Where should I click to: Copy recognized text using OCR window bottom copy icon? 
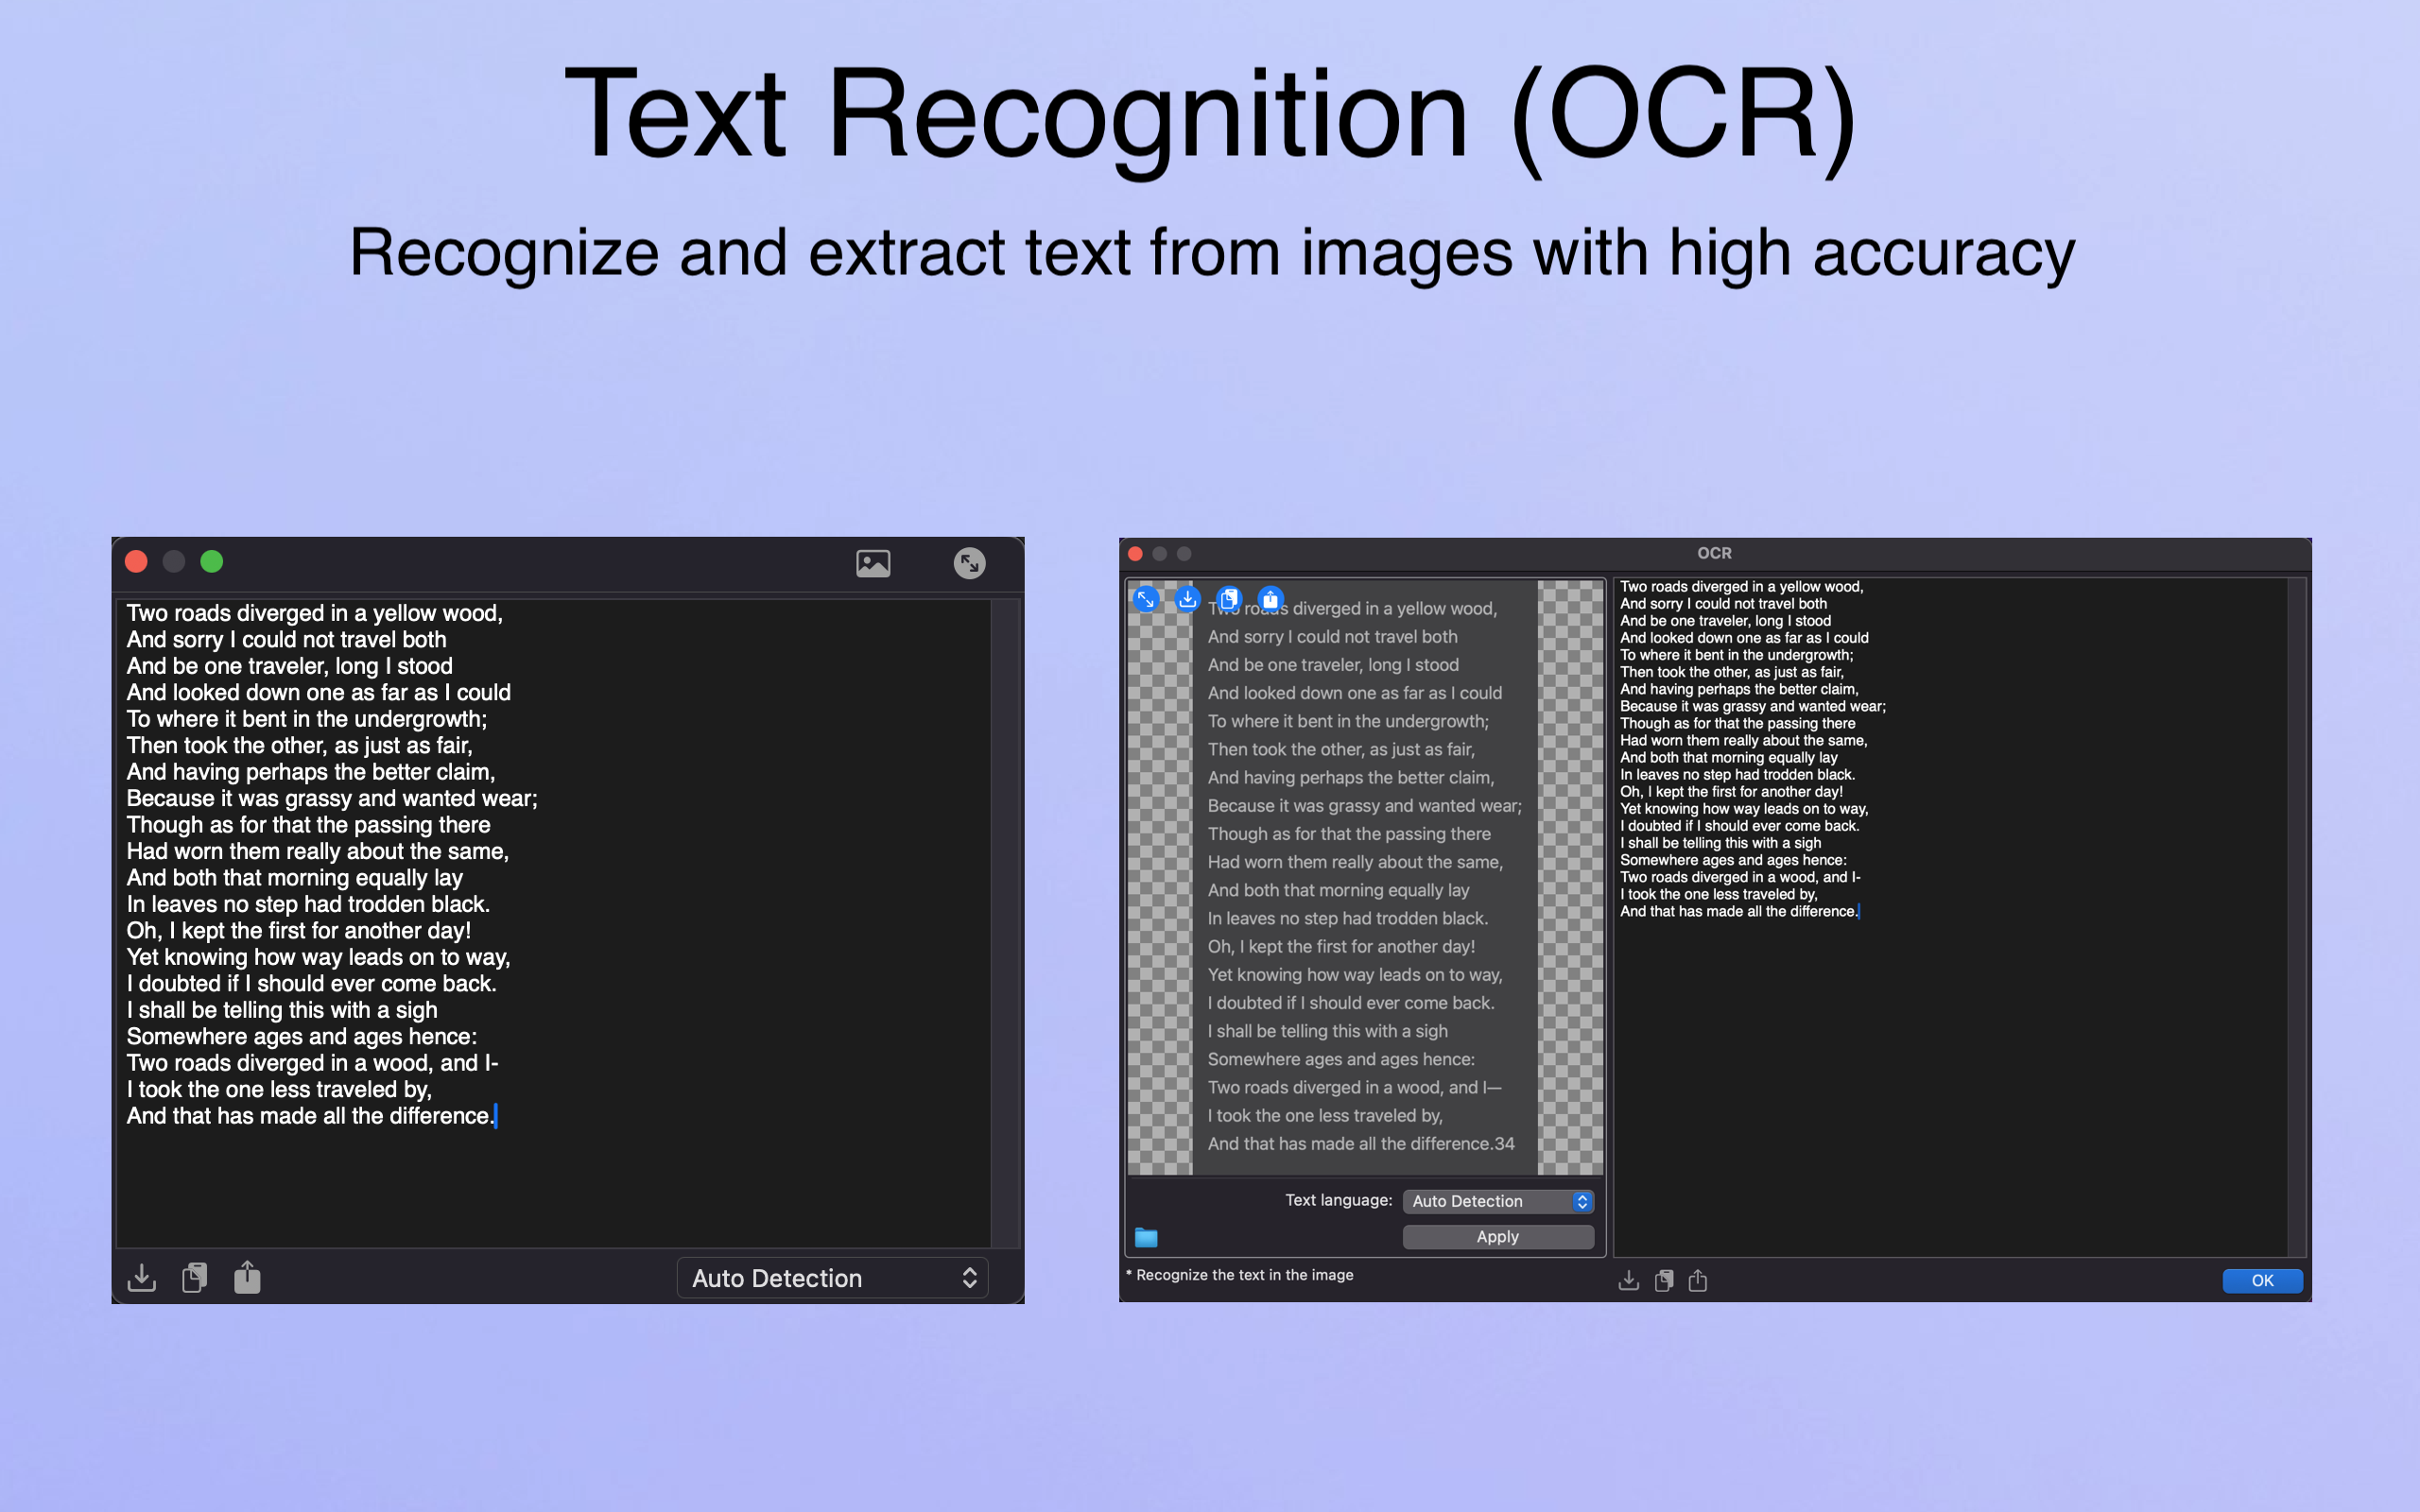pos(1664,1280)
